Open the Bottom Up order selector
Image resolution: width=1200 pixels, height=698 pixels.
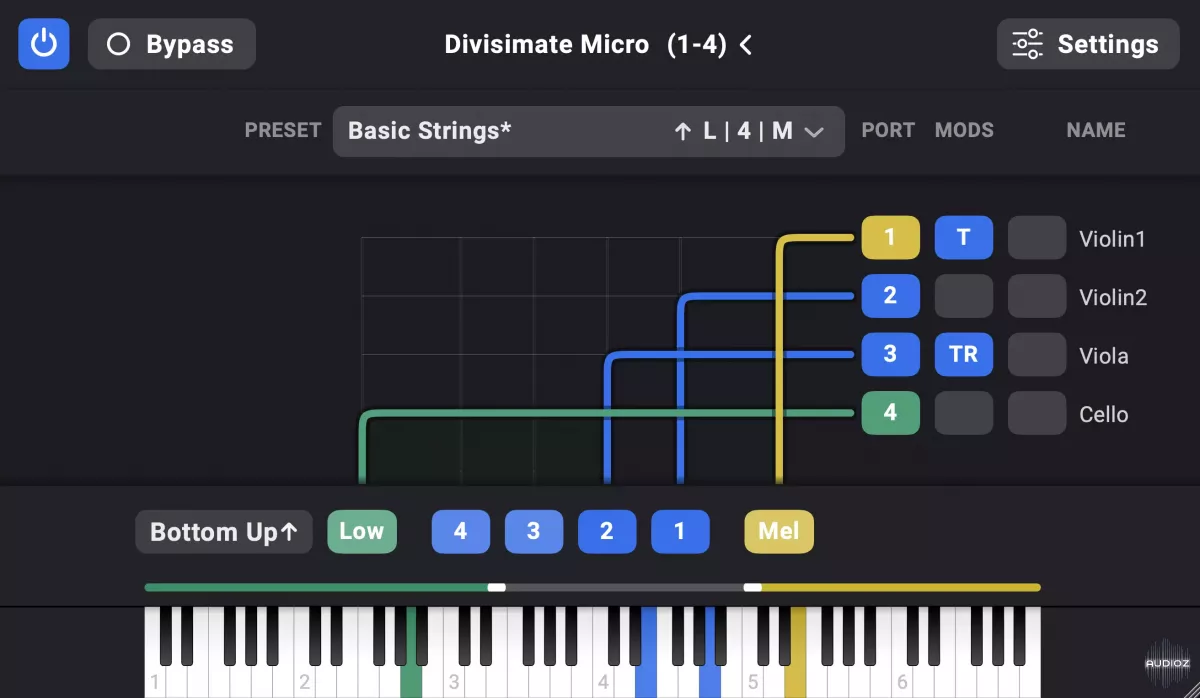(224, 532)
